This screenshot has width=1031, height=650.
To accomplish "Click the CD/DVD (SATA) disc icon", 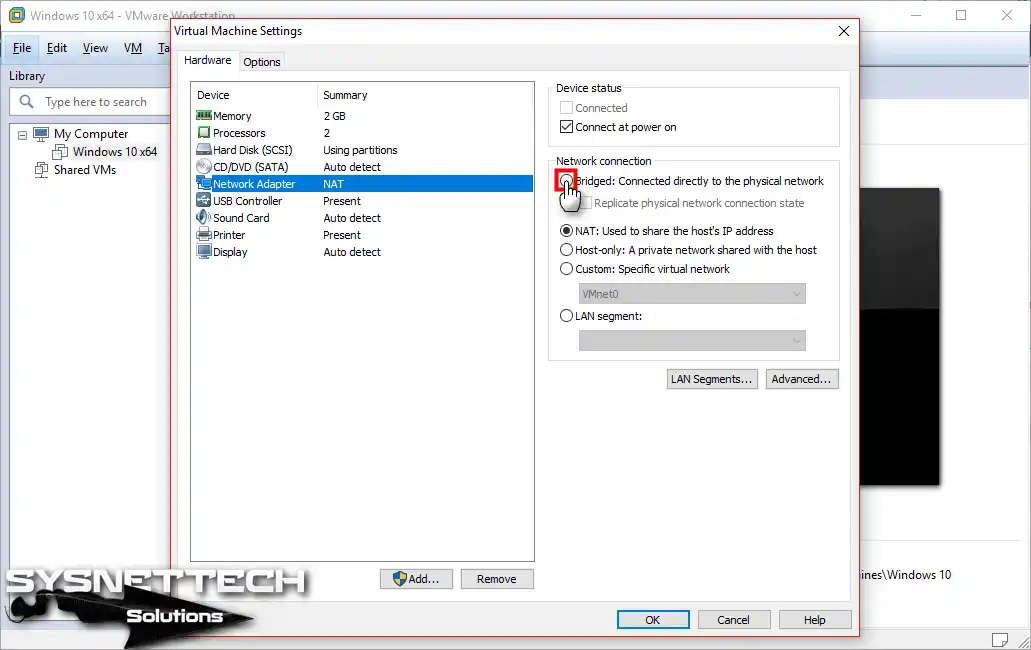I will click(204, 167).
